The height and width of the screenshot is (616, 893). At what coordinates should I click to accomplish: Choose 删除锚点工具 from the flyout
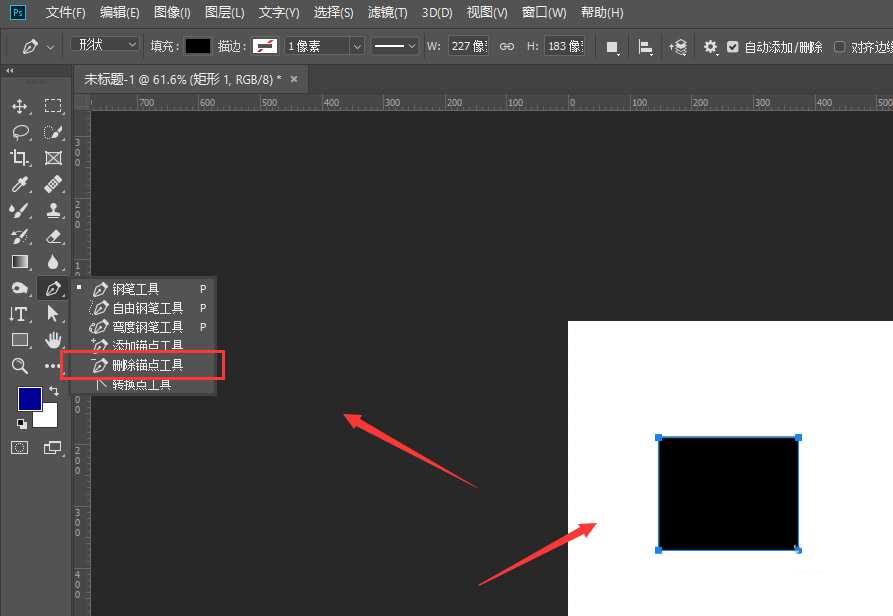point(147,365)
